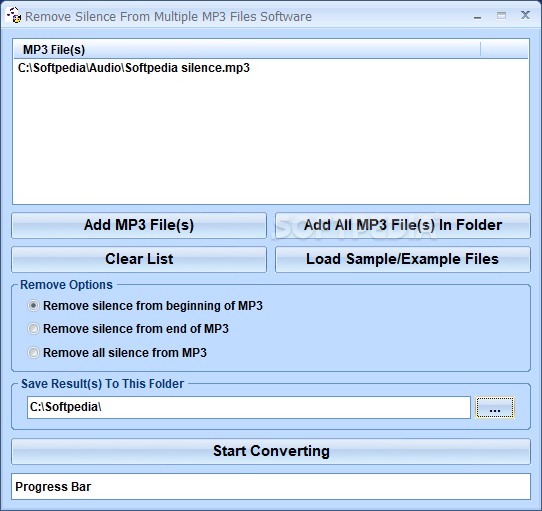The image size is (542, 511).
Task: Click the MP3 File(s) column header
Action: pyautogui.click(x=247, y=49)
